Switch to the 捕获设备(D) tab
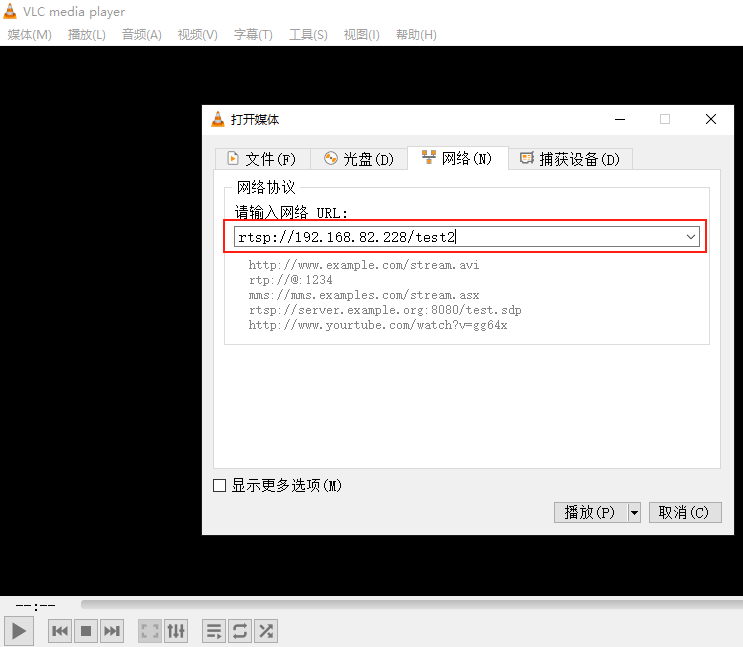This screenshot has height=647, width=743. click(x=570, y=159)
